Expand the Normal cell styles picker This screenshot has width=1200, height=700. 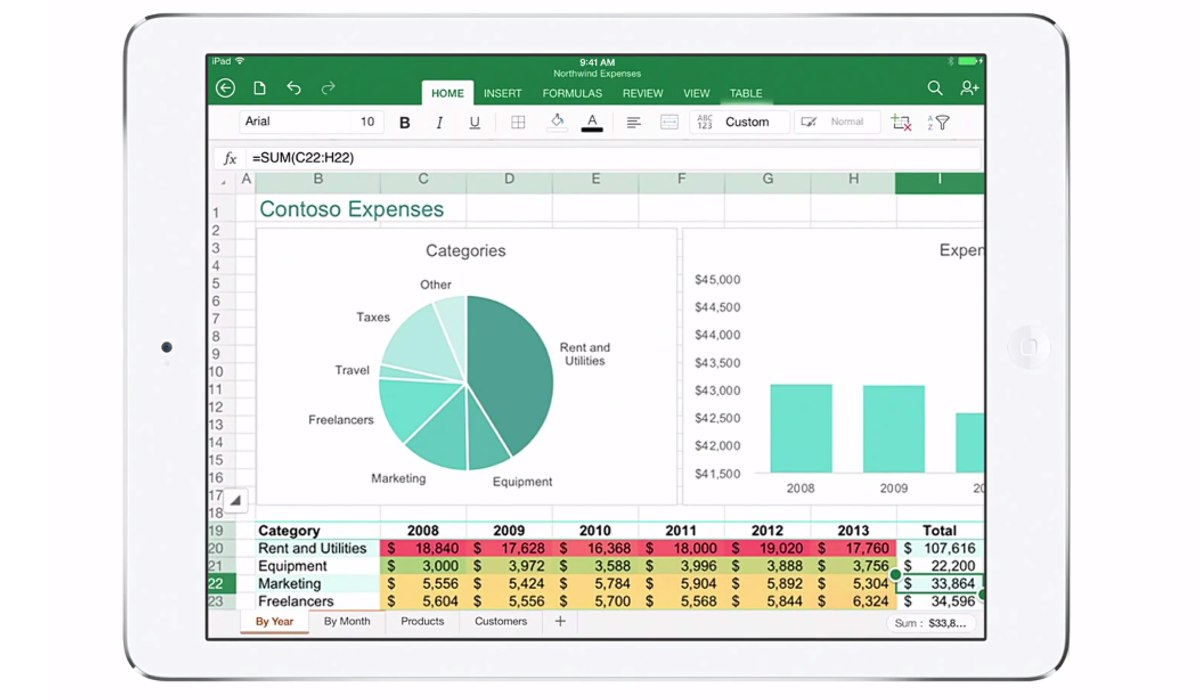837,122
